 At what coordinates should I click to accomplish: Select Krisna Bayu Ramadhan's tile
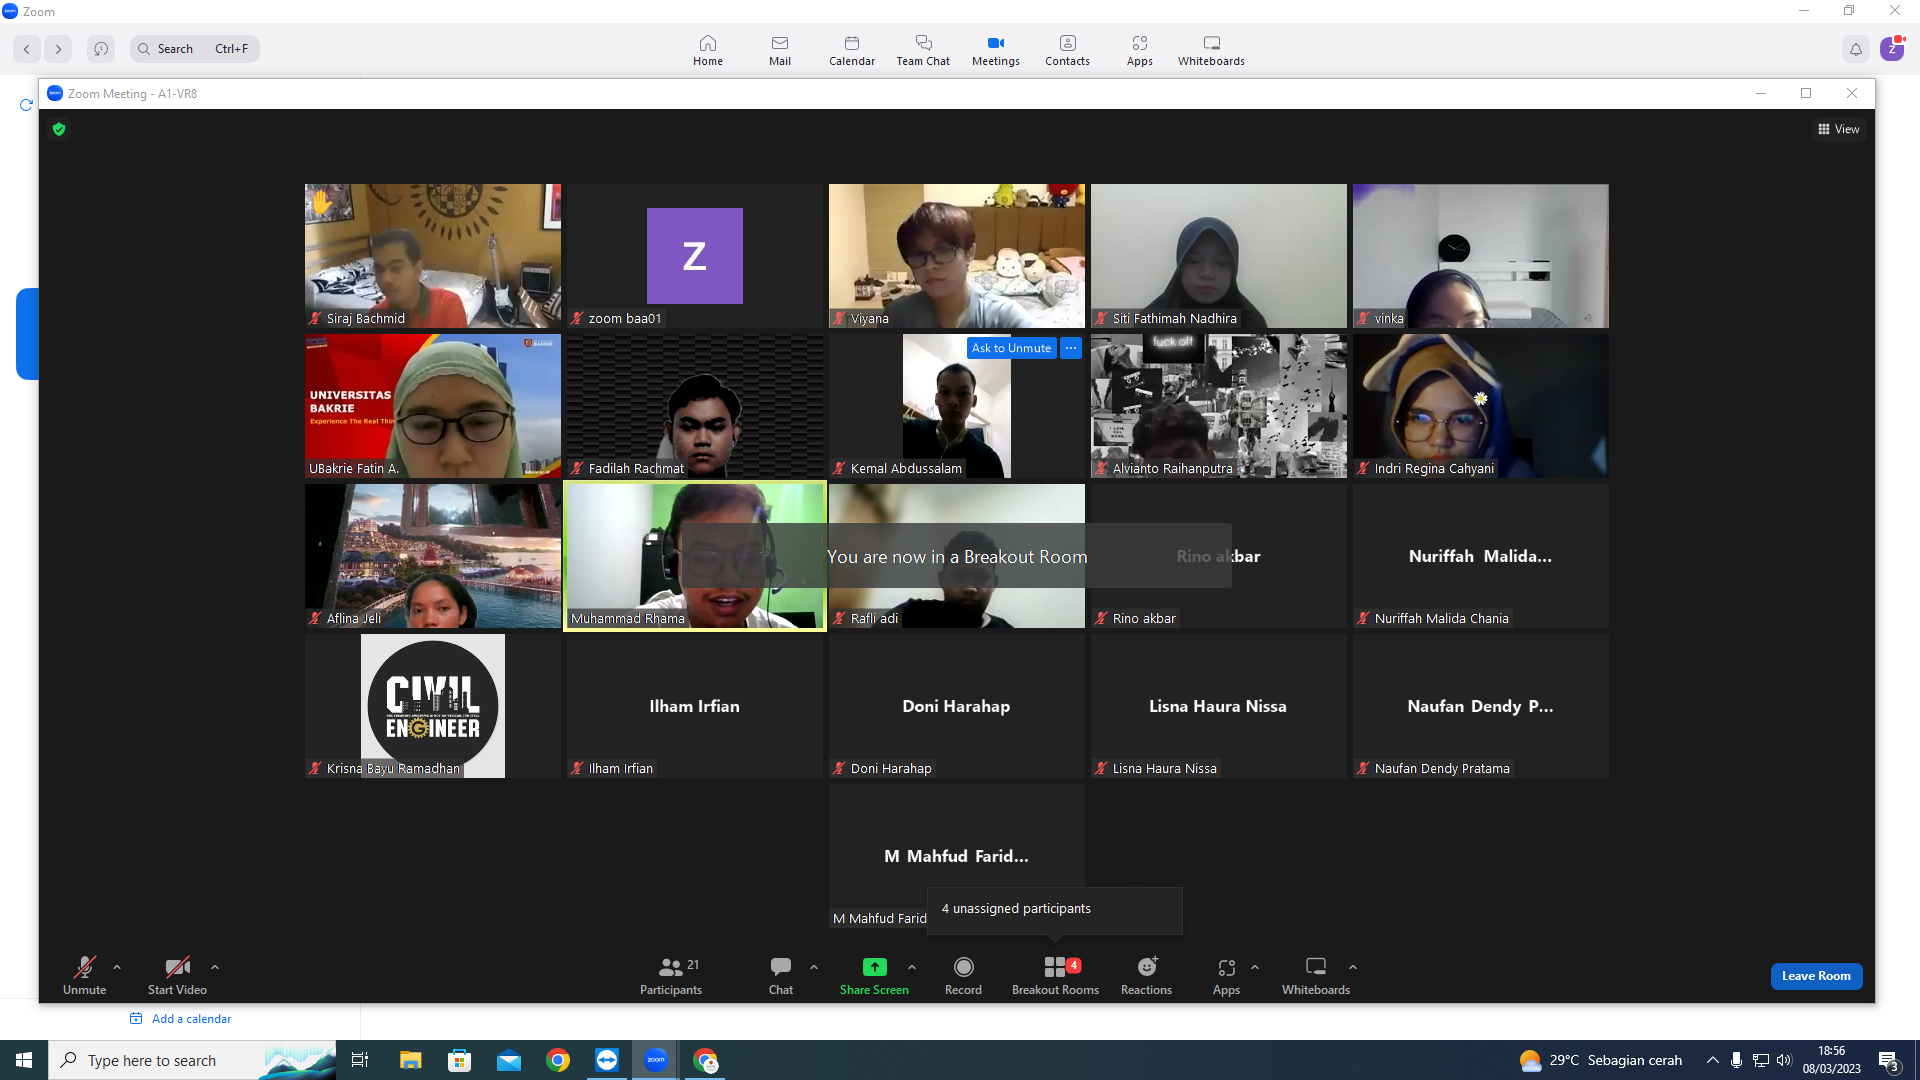pyautogui.click(x=433, y=706)
